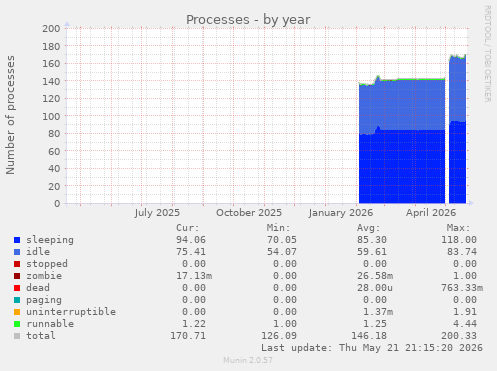Click the 'Munin 2.0.57' version text

point(248,360)
